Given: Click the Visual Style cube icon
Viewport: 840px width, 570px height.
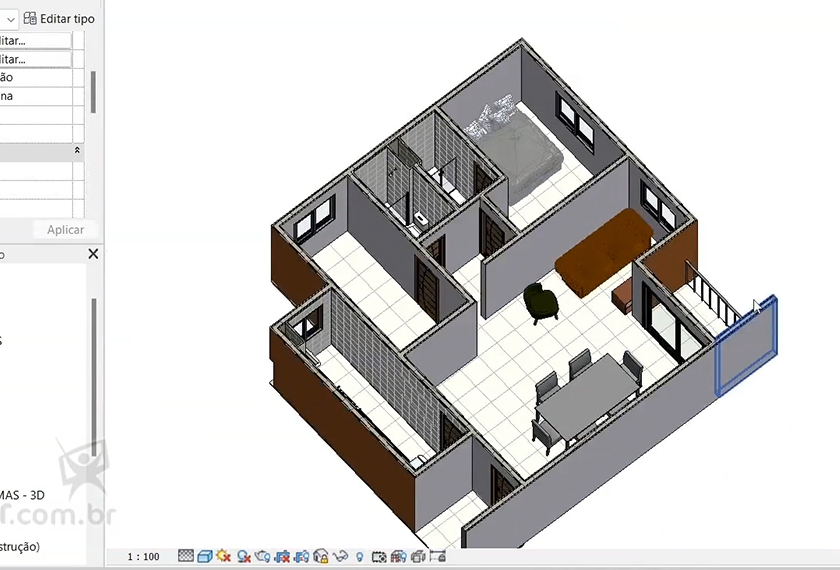Looking at the screenshot, I should [204, 556].
